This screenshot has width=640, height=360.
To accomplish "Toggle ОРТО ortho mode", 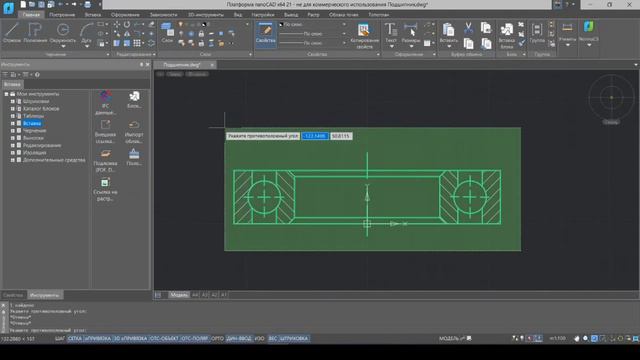I will click(x=217, y=338).
